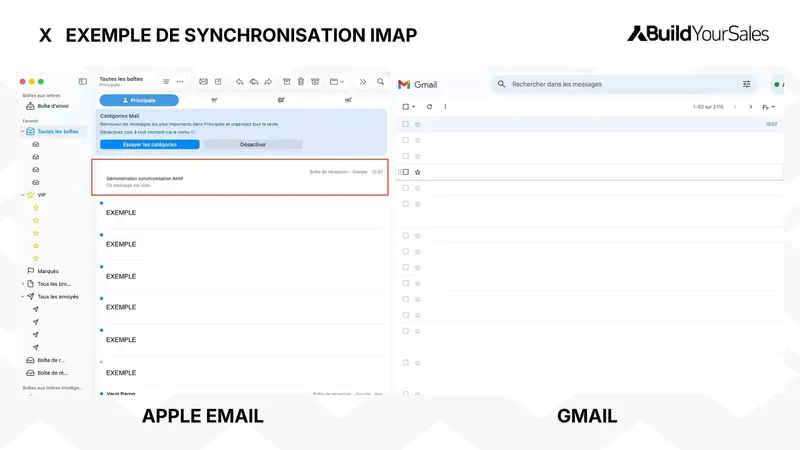Collapse the VIP section chevron
Screen dimensions: 800x450
[x=22, y=195]
